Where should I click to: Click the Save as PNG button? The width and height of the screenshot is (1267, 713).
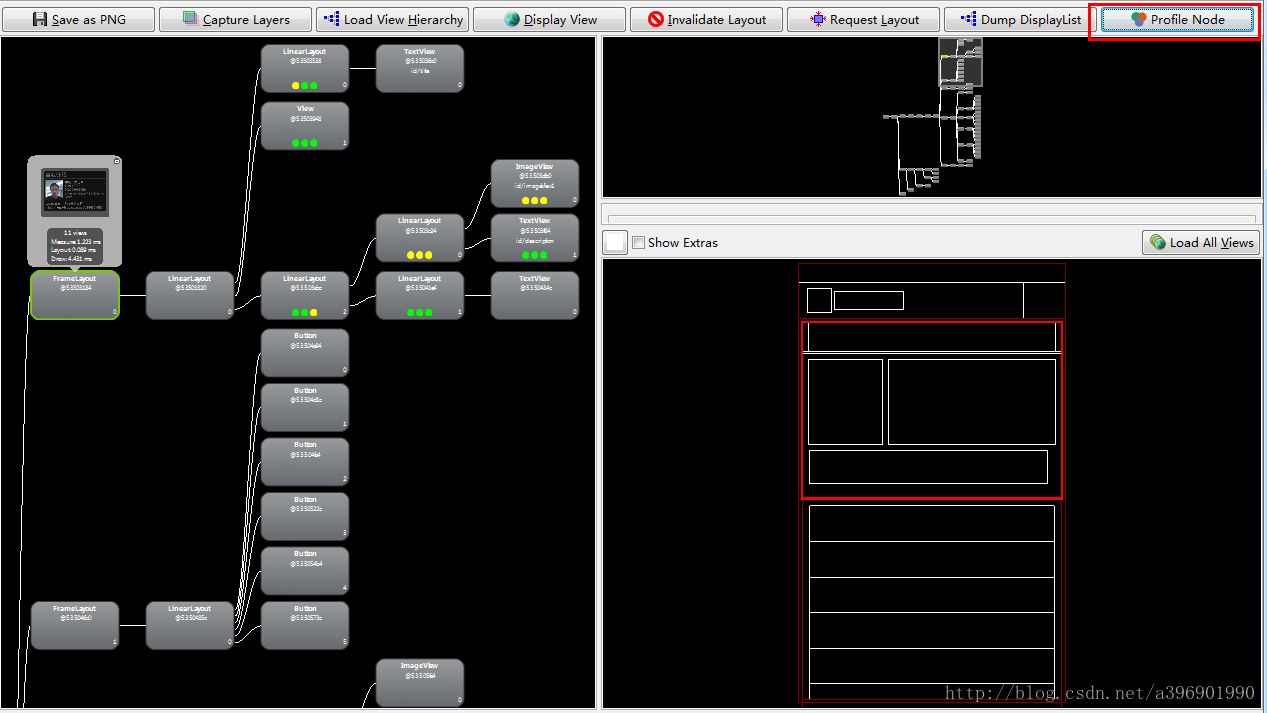(80, 19)
